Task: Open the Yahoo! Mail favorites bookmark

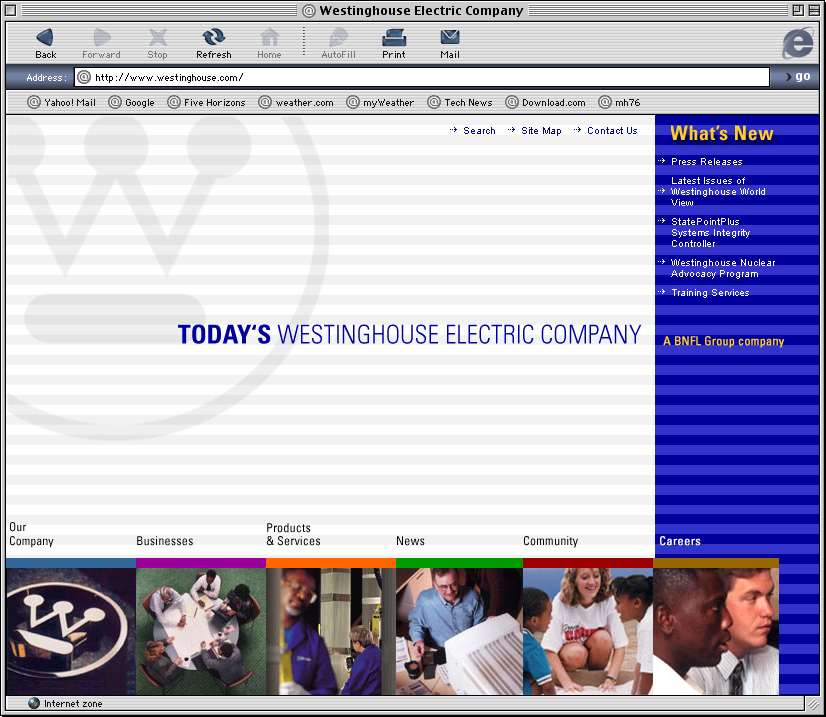Action: pyautogui.click(x=62, y=102)
